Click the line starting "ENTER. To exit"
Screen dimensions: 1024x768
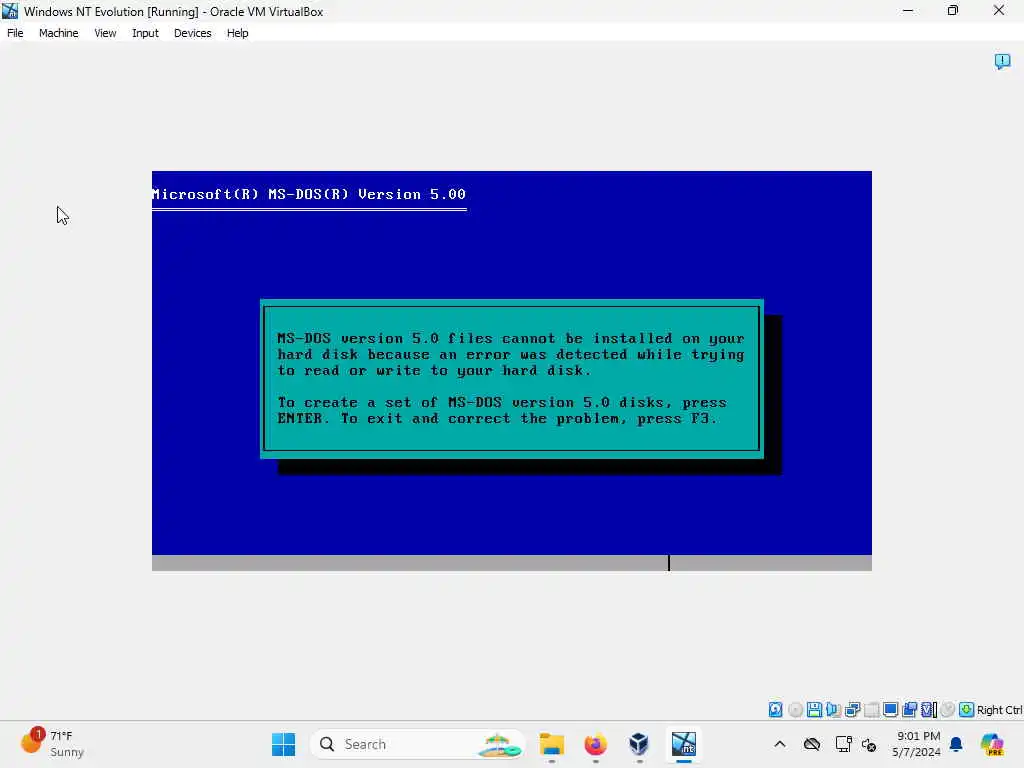tap(497, 419)
